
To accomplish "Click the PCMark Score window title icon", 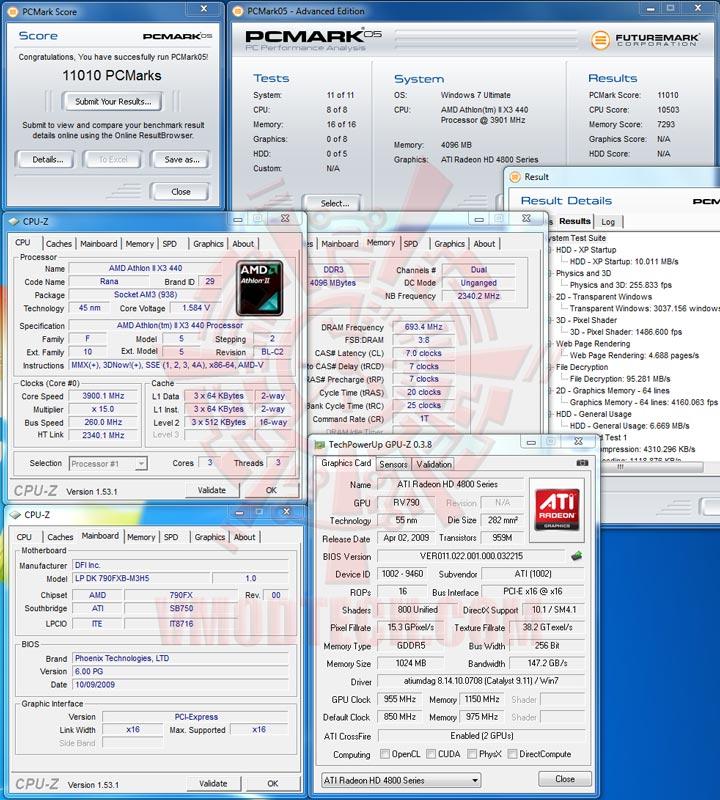I will coord(13,11).
